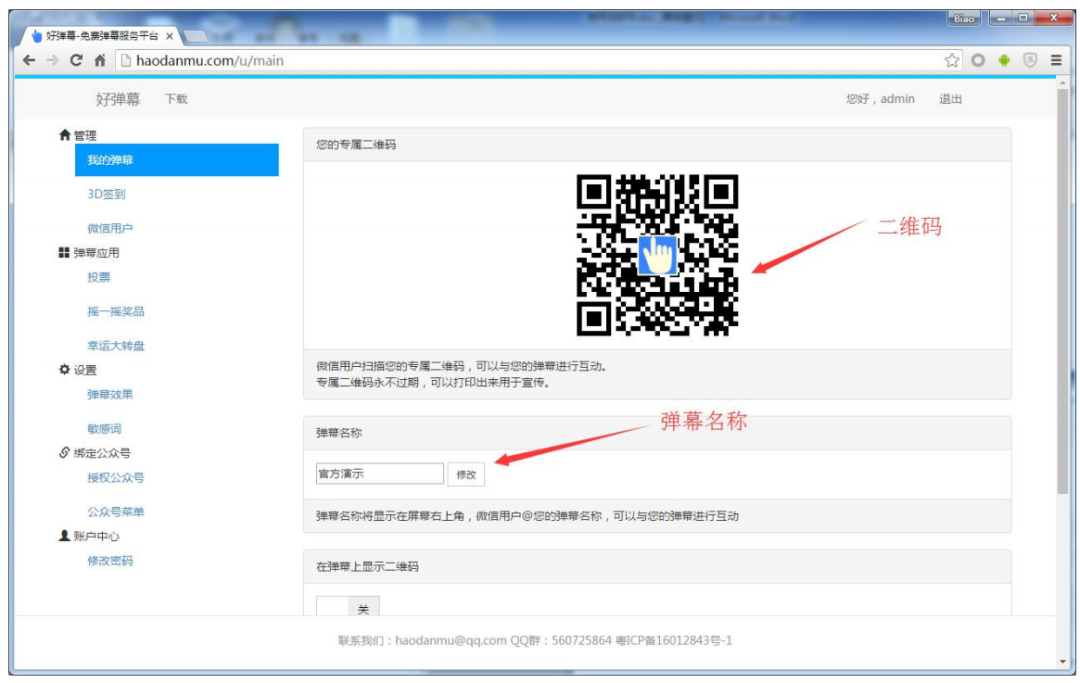Click the 修改 button
The width and height of the screenshot is (1080, 683).
click(466, 474)
